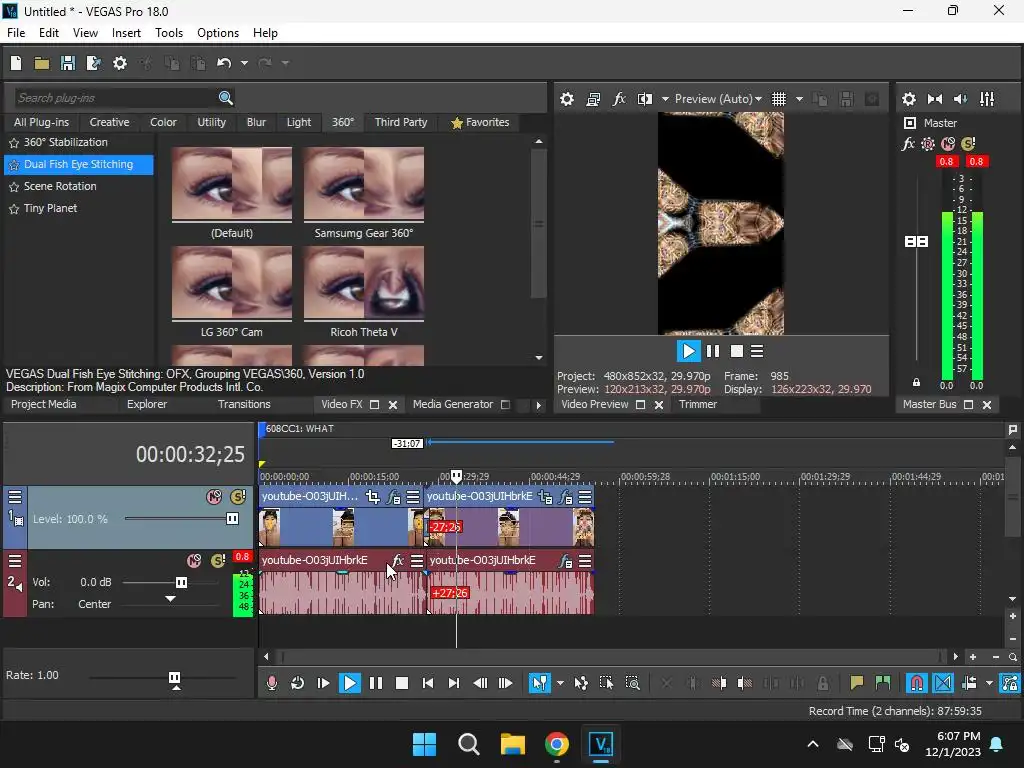Open Video Preview properties gear icon
Image resolution: width=1024 pixels, height=768 pixels.
point(567,99)
